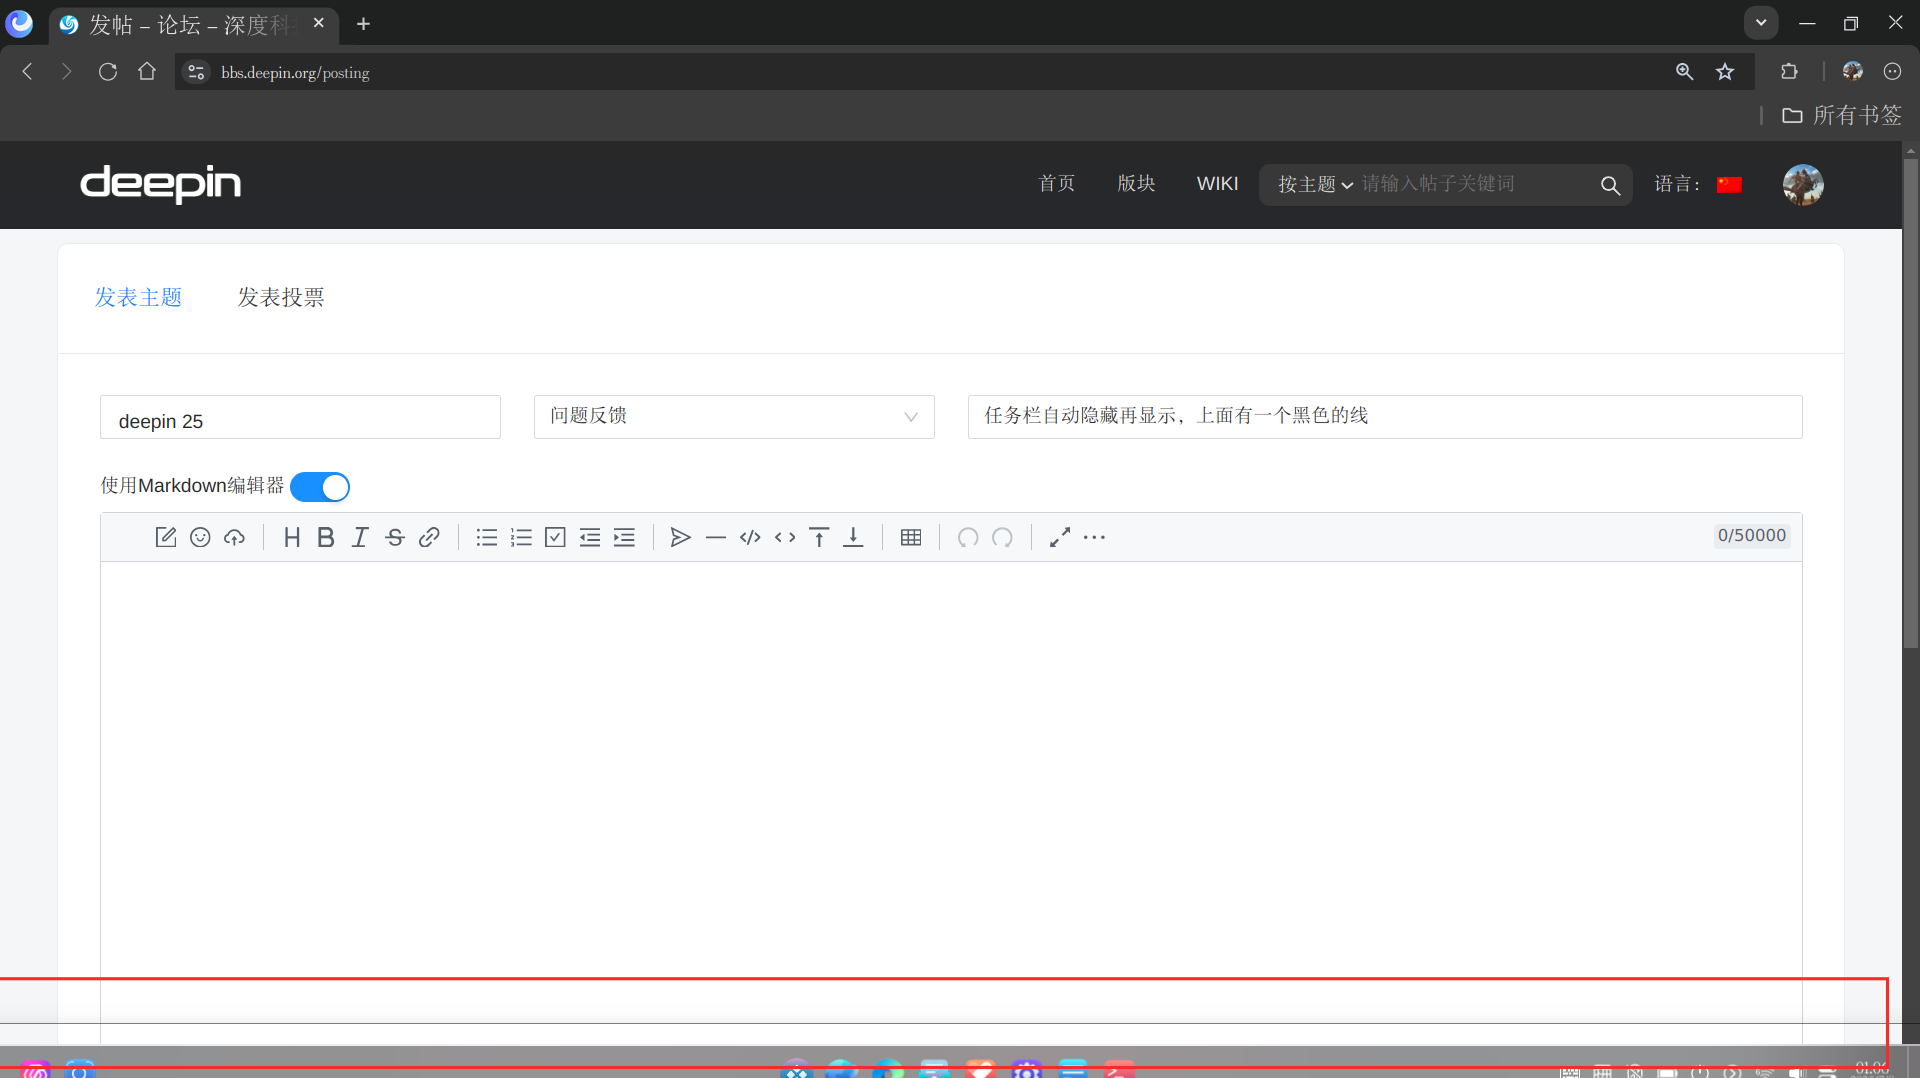The width and height of the screenshot is (1920, 1078).
Task: Apply italic formatting in editor
Action: point(360,537)
